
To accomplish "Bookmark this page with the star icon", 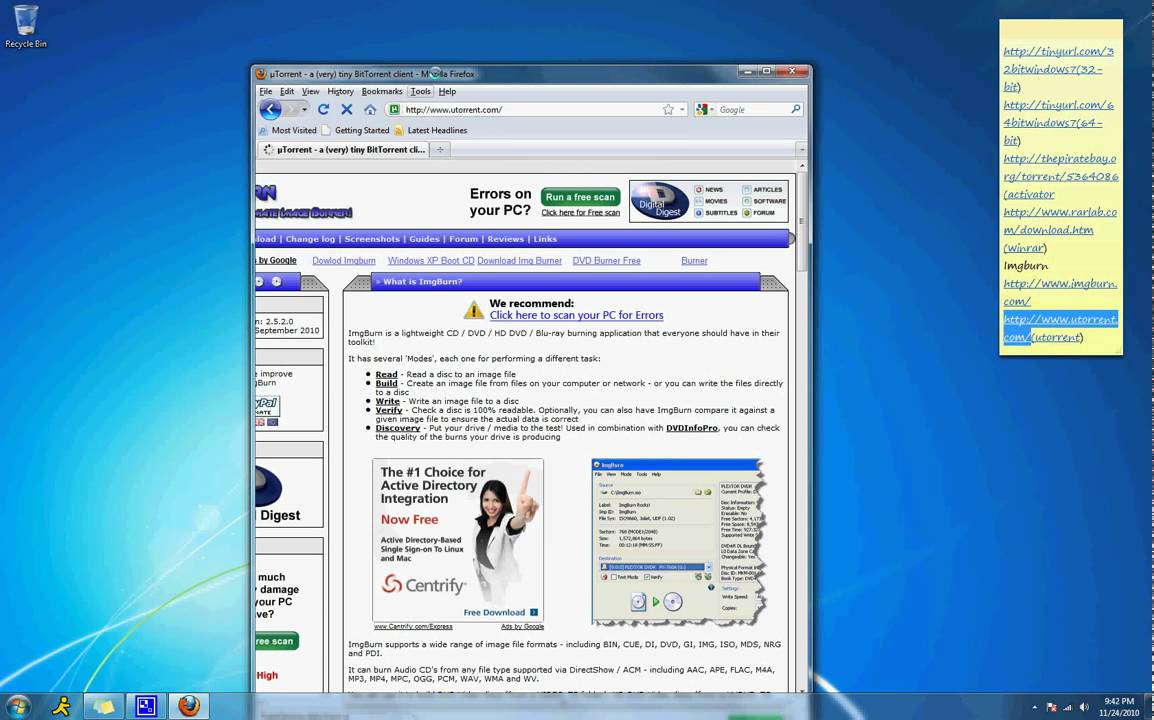I will 668,109.
